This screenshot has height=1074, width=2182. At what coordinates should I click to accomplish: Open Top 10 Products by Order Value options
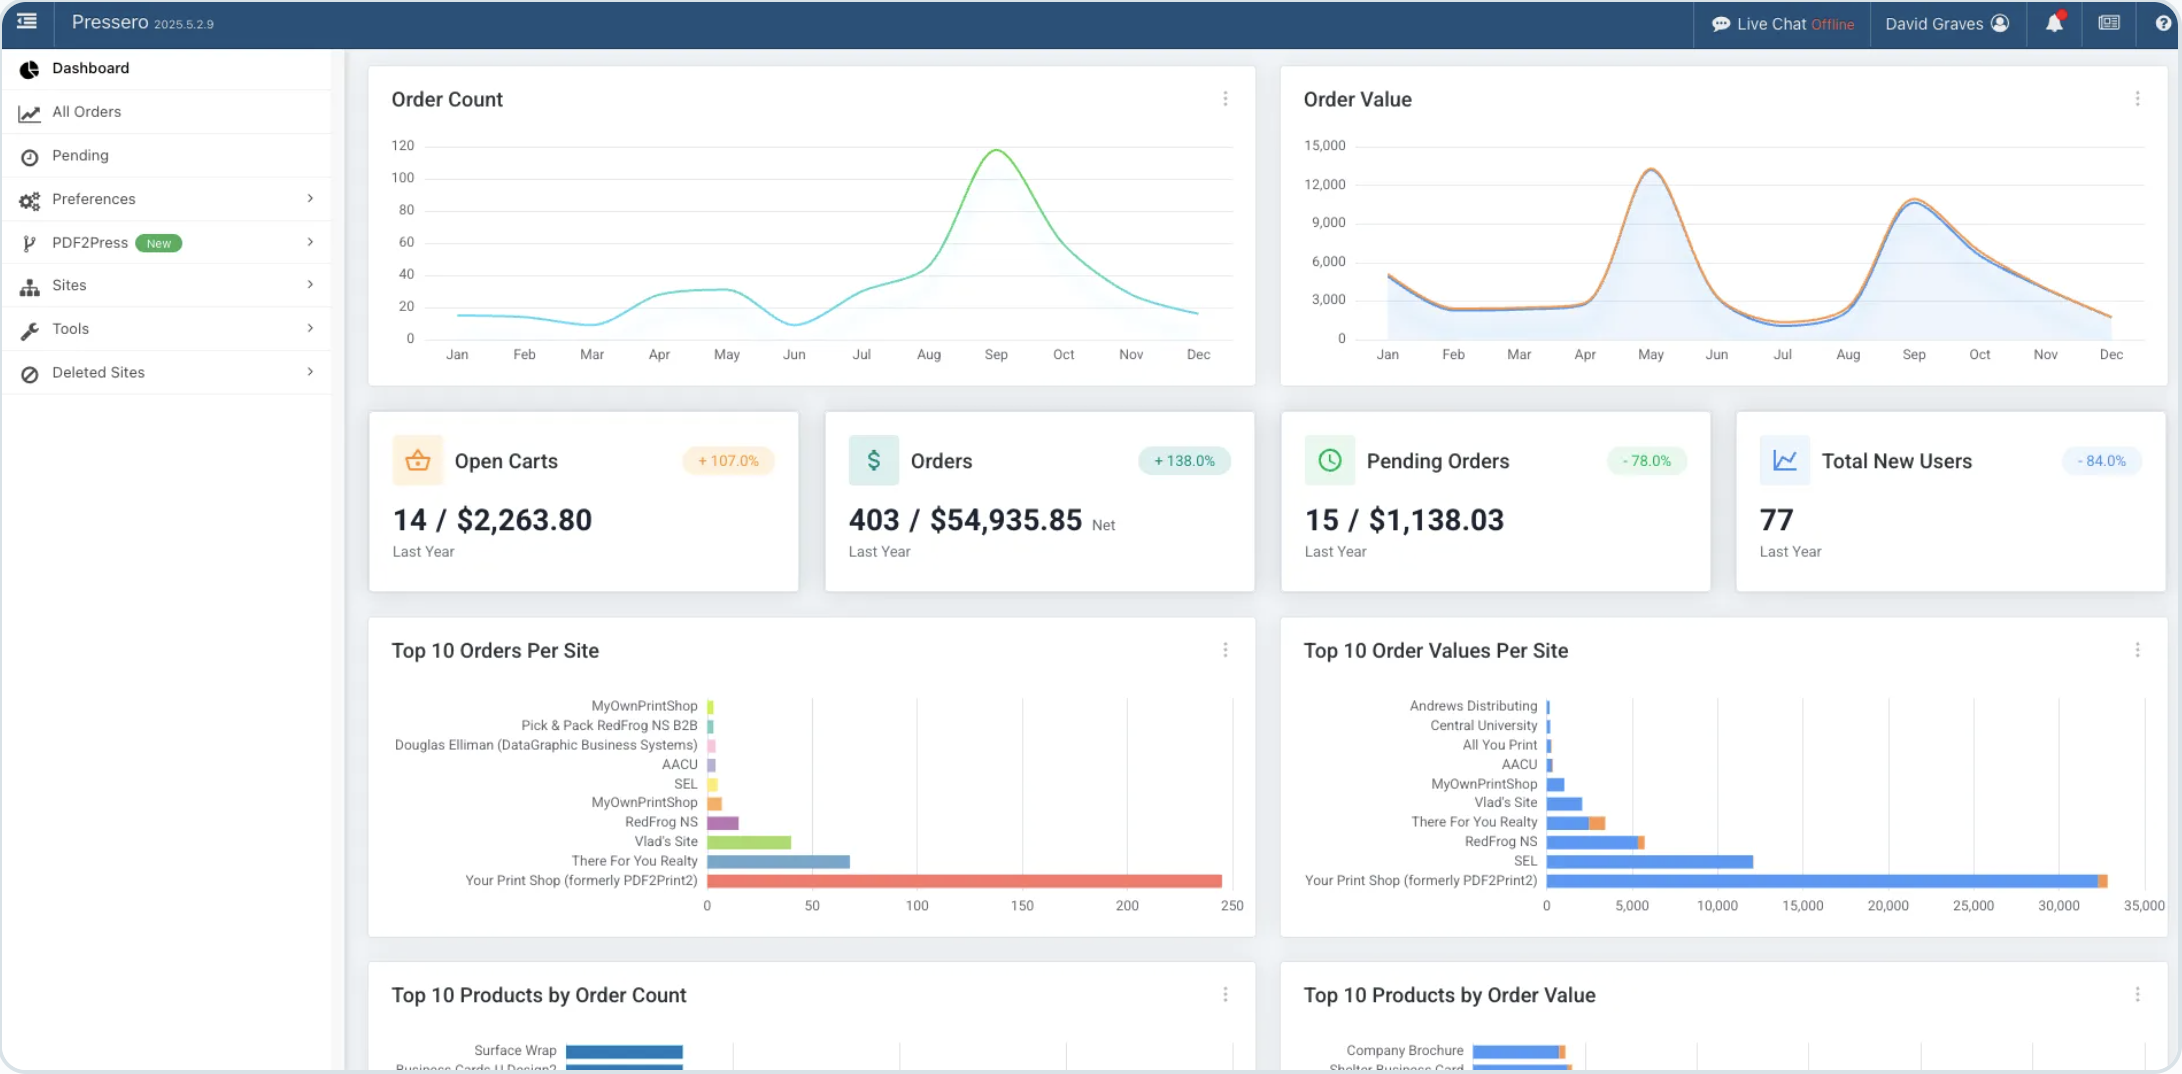coord(2137,994)
